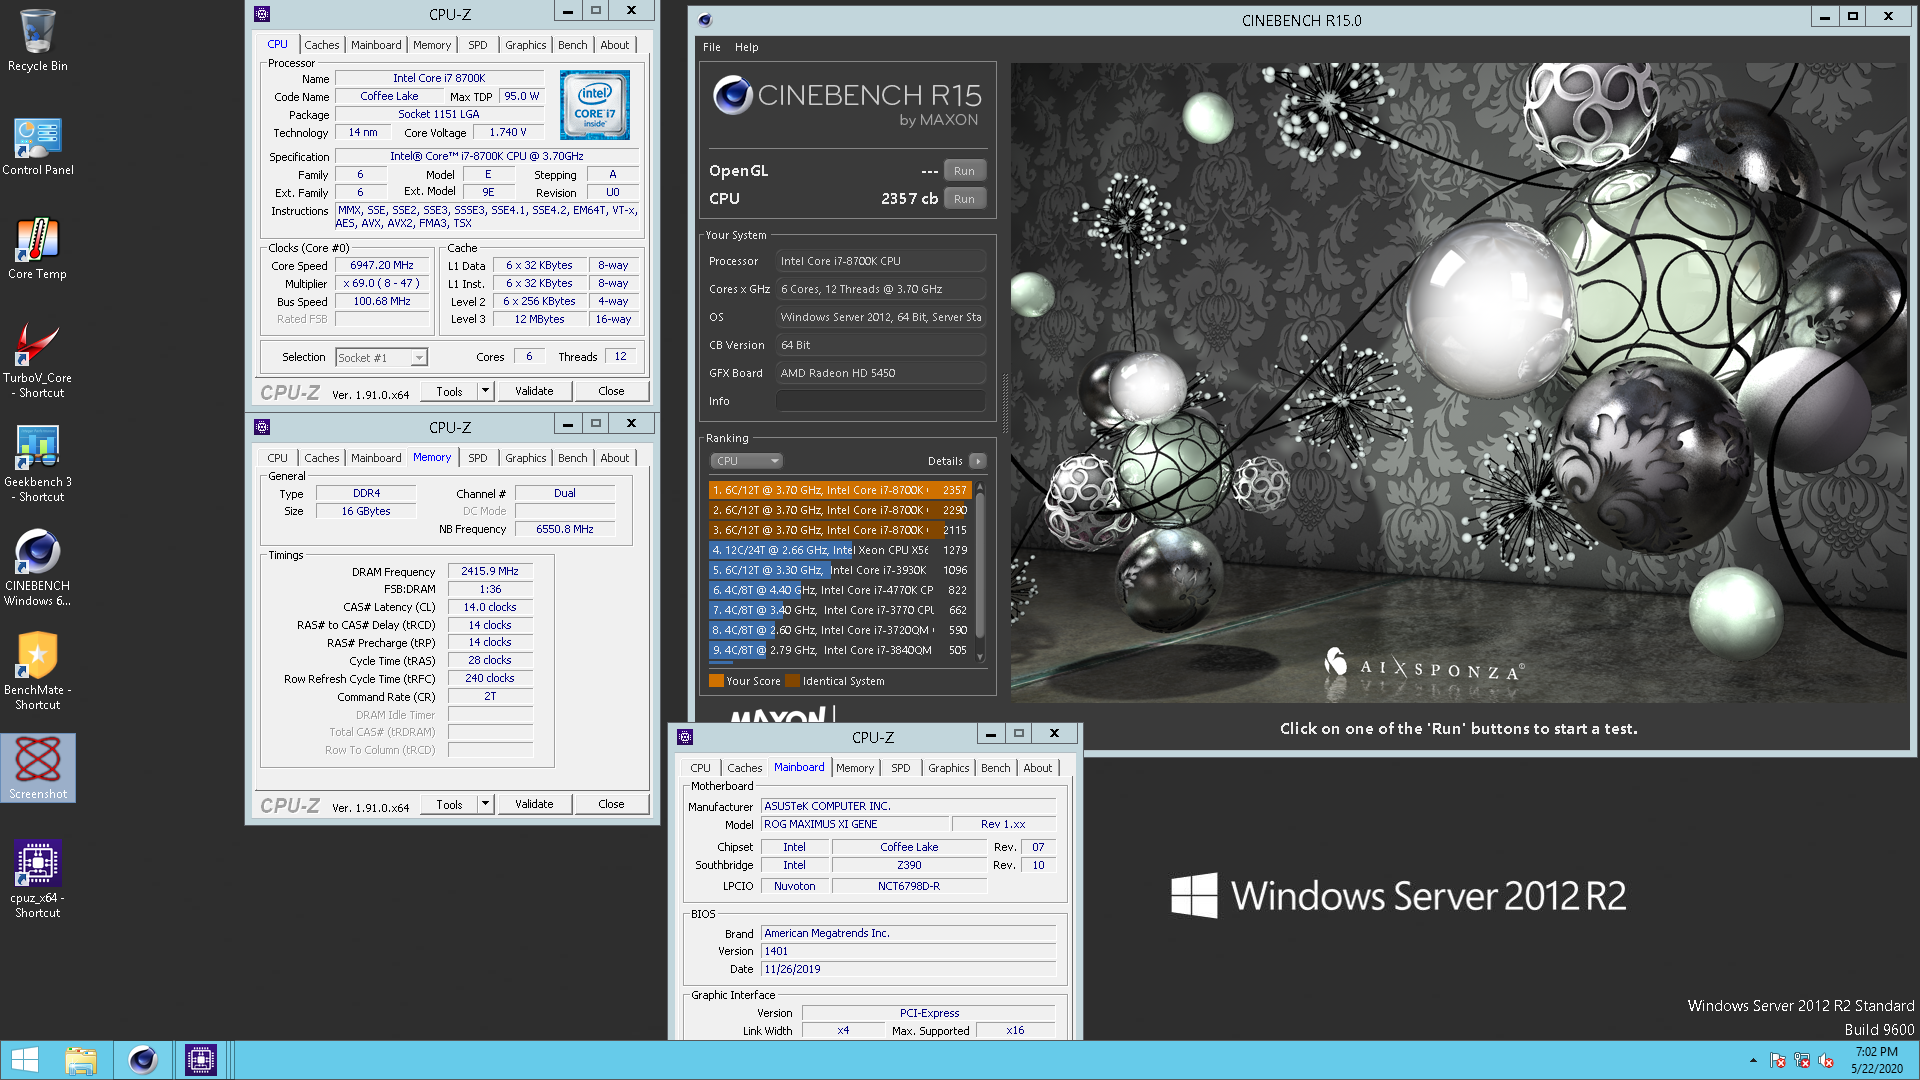
Task: Open the Help menu in Cinebench
Action: point(747,47)
